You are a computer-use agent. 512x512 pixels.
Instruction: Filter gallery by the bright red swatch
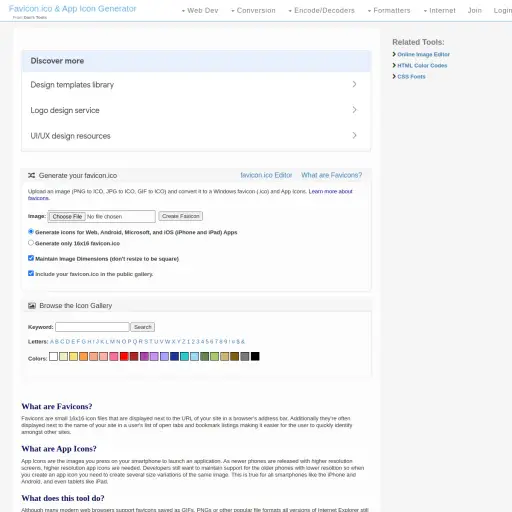click(x=124, y=357)
